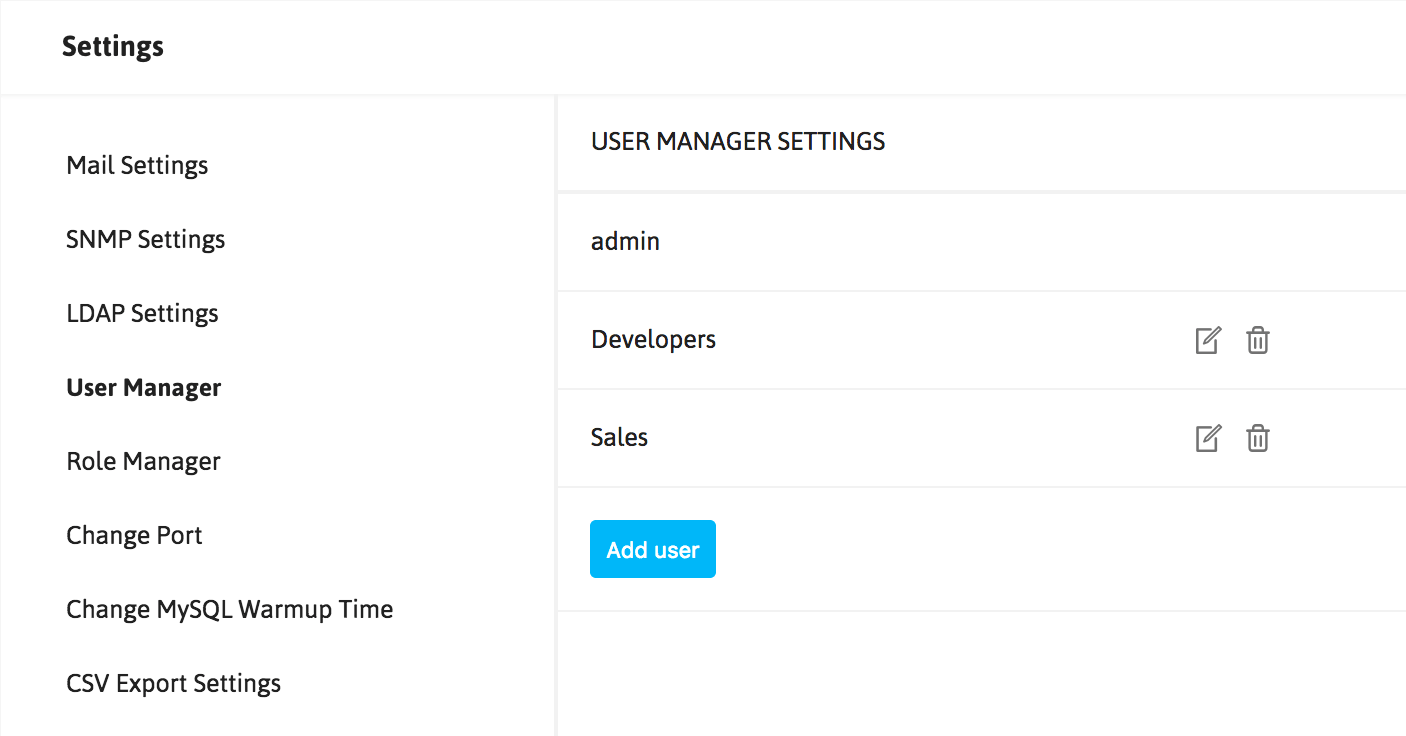
Task: Switch to the Role Manager section
Action: click(143, 462)
